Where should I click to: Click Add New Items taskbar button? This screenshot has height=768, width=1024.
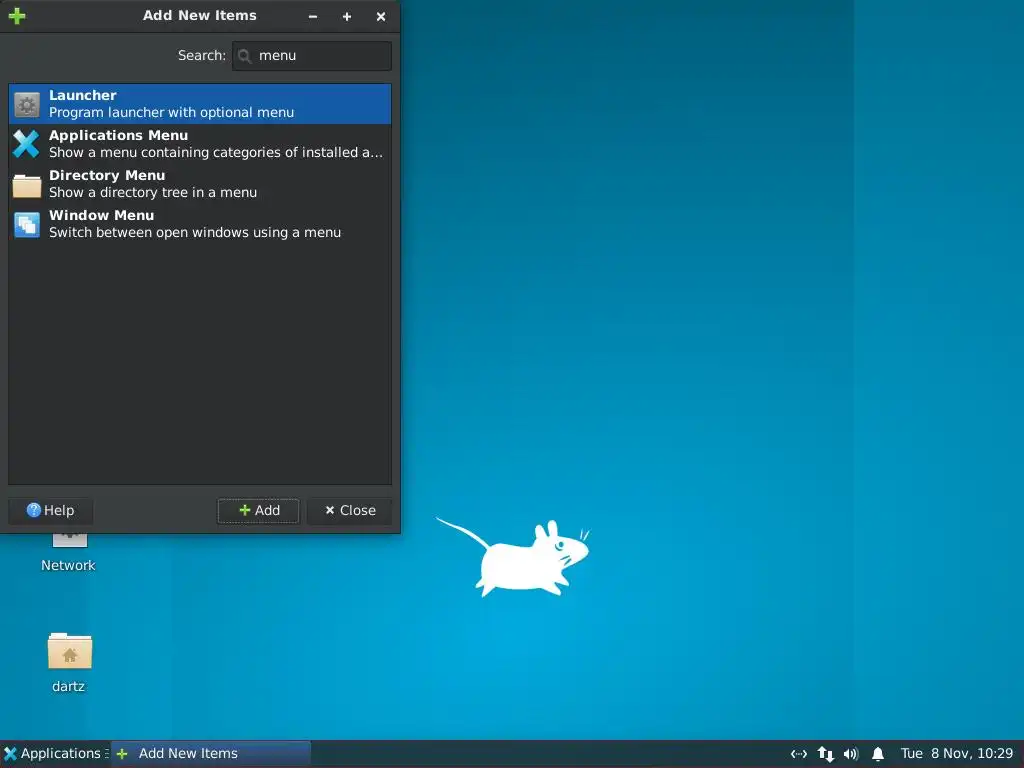tap(210, 754)
